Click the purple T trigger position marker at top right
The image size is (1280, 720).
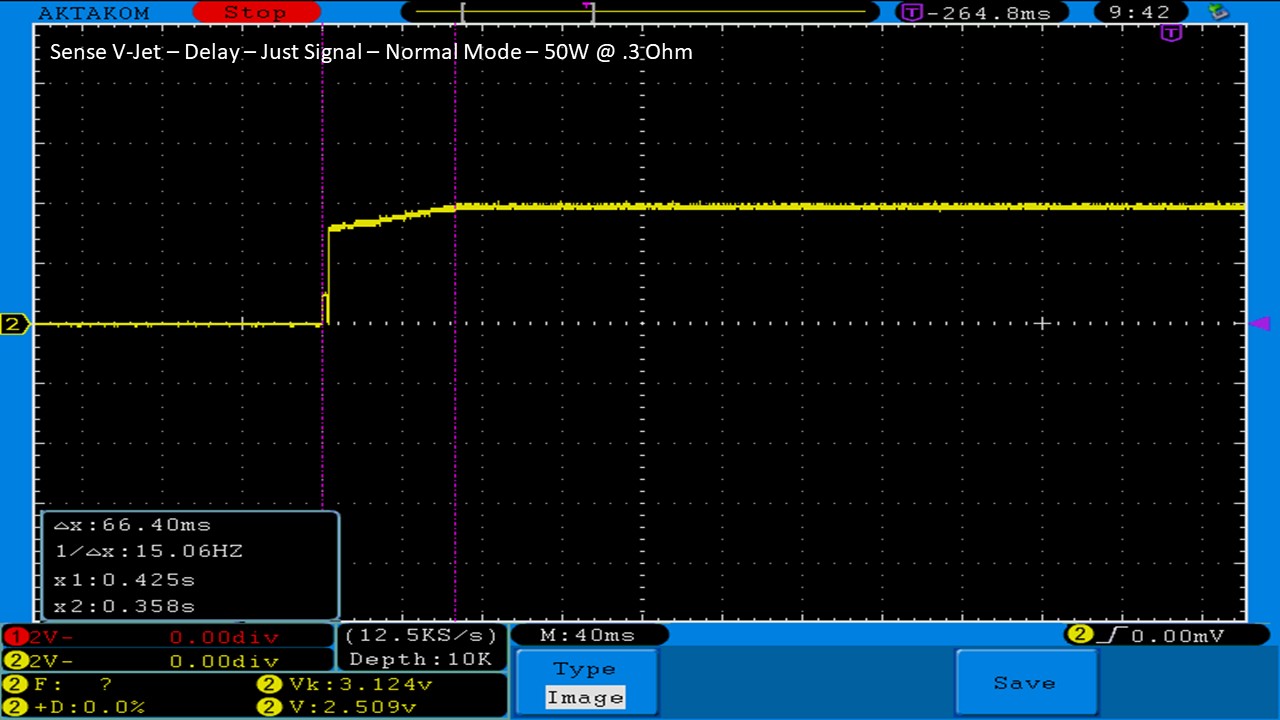pyautogui.click(x=1171, y=33)
